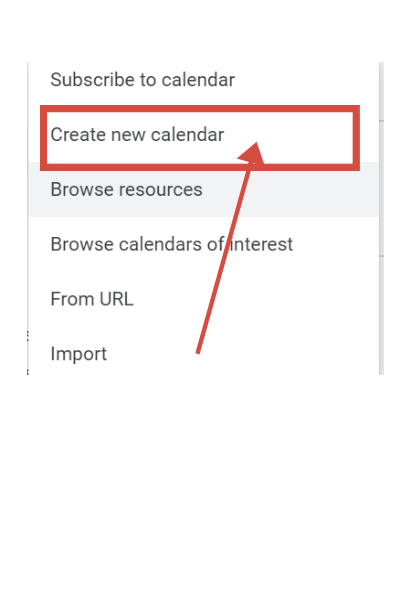This screenshot has width=400, height=600.
Task: Select Browse calendars of interest
Action: (x=171, y=244)
